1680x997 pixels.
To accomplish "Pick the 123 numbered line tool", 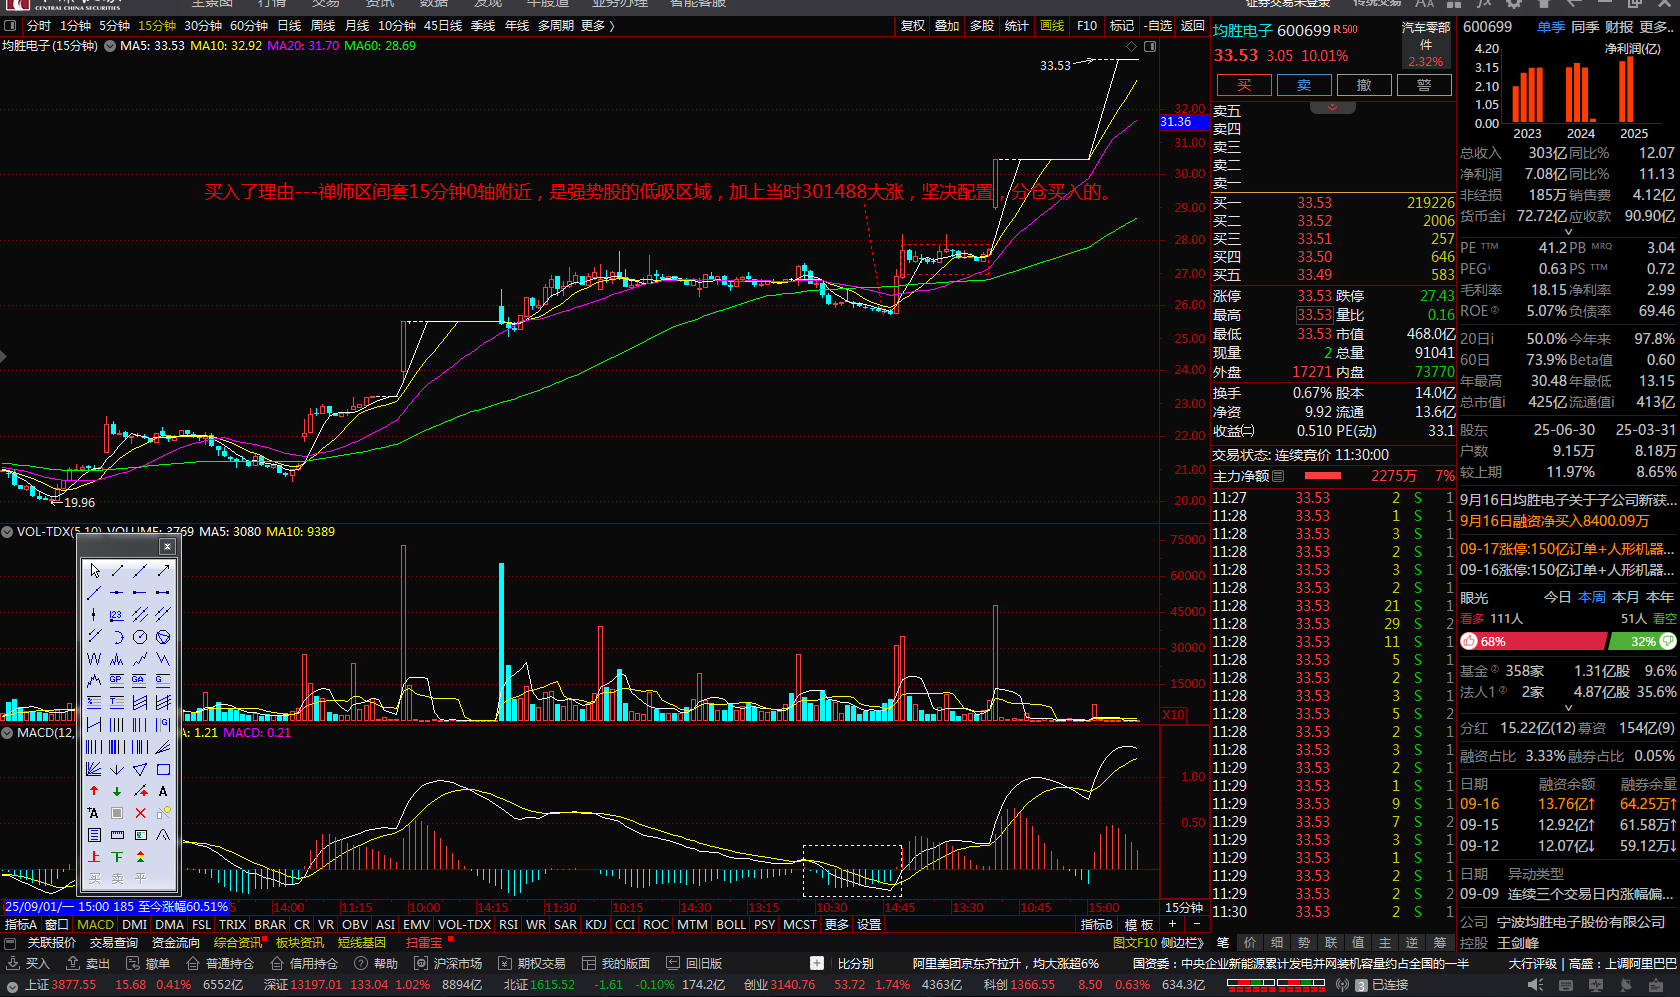I will tap(117, 614).
